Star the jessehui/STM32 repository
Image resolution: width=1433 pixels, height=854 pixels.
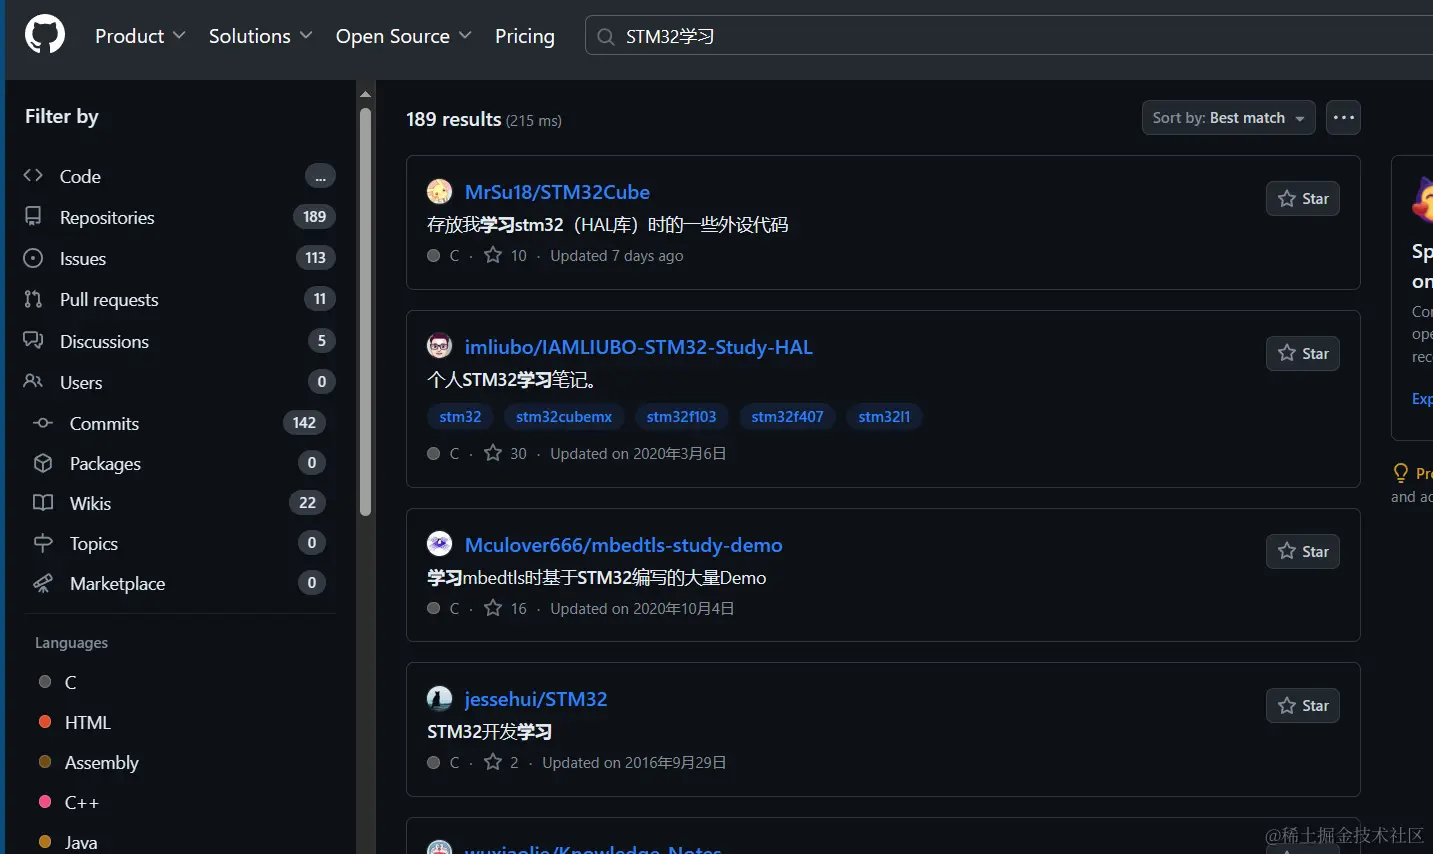[x=1302, y=706]
